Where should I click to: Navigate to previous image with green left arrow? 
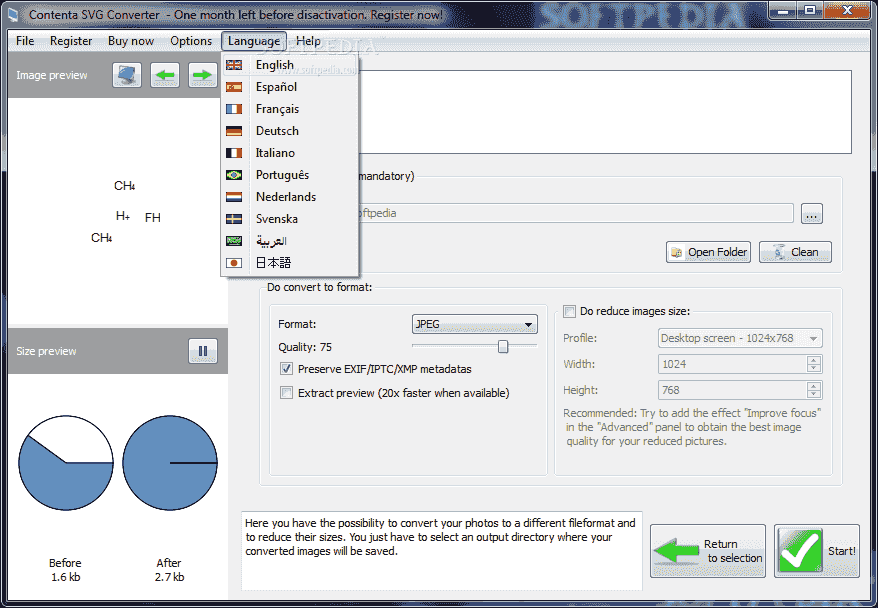click(x=164, y=75)
